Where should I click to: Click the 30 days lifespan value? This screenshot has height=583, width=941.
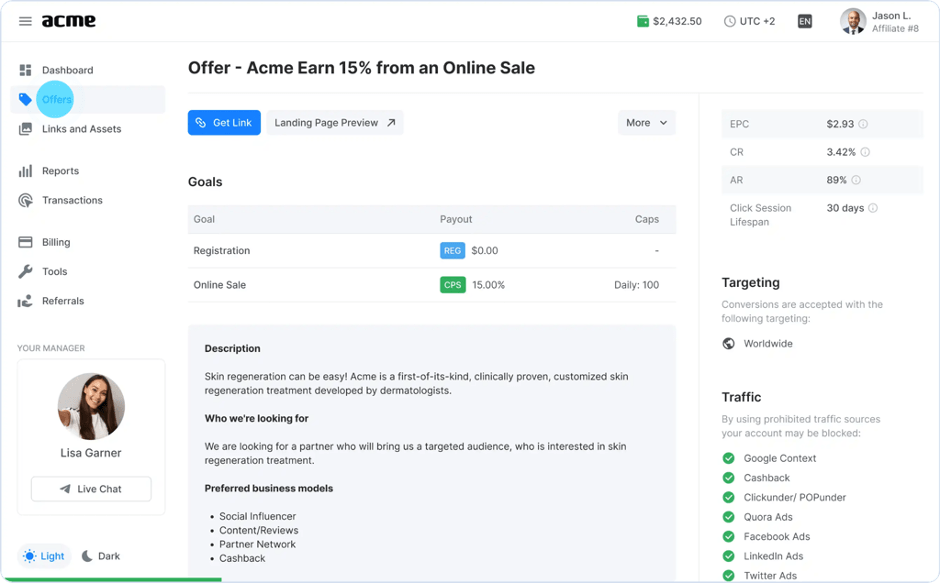pyautogui.click(x=846, y=208)
